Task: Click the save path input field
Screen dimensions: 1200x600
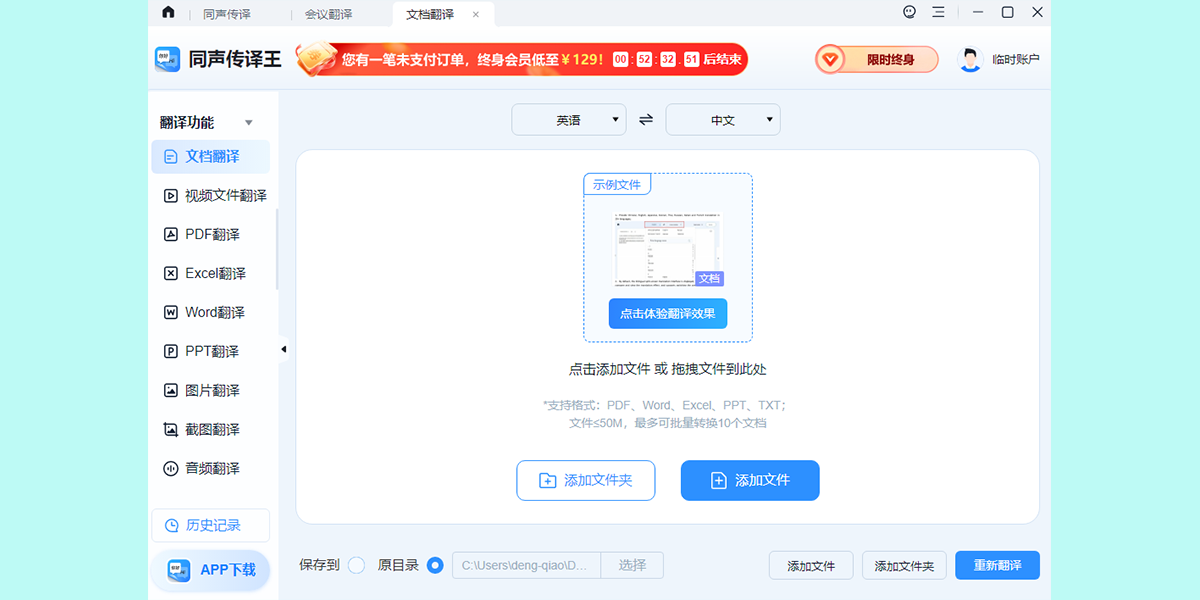Action: [527, 565]
